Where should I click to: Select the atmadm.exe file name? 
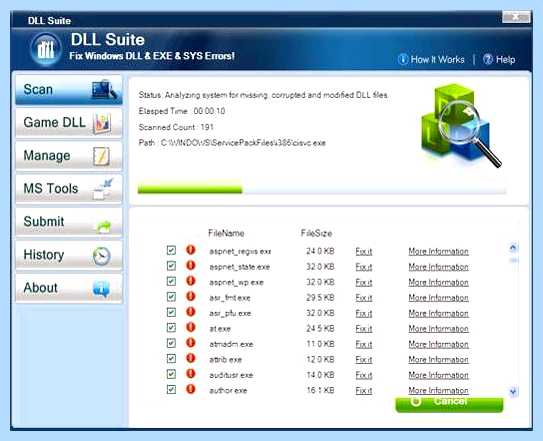(231, 344)
